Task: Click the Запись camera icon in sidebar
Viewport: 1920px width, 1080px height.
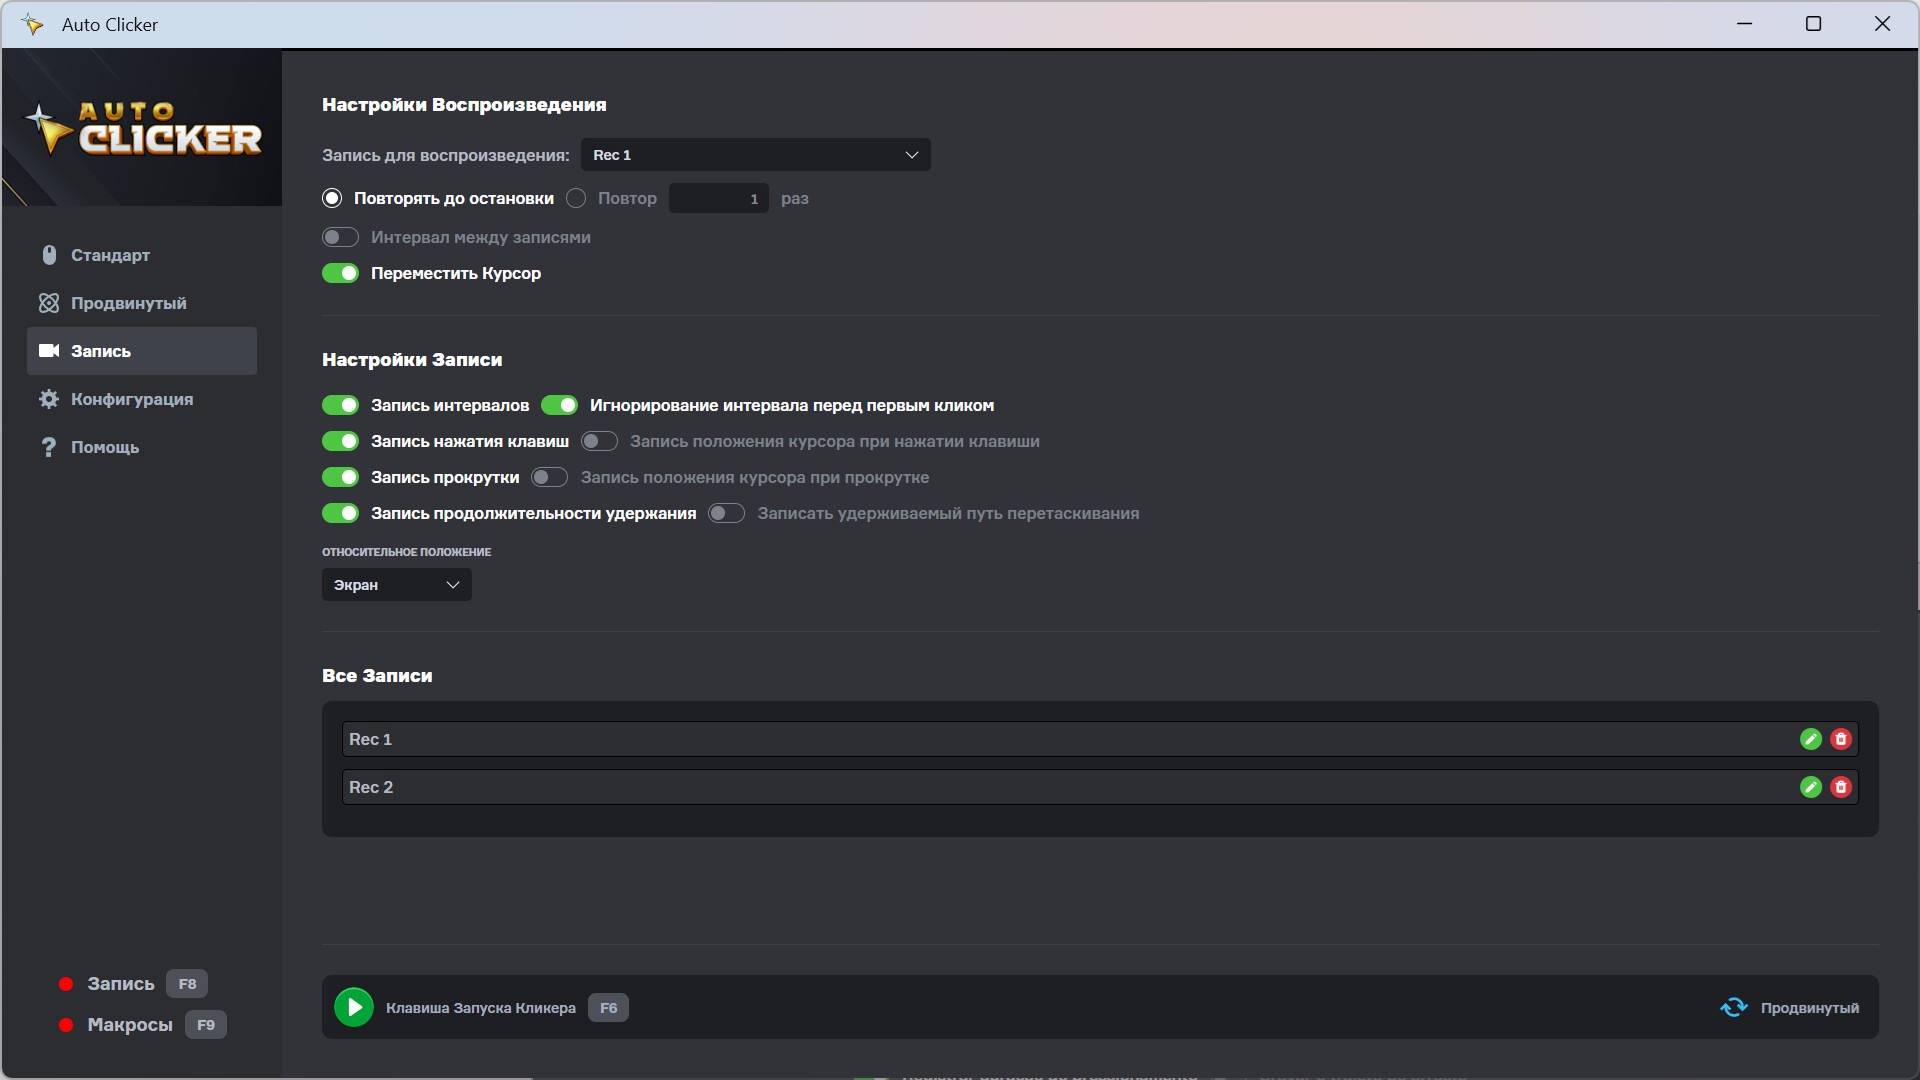Action: [48, 351]
